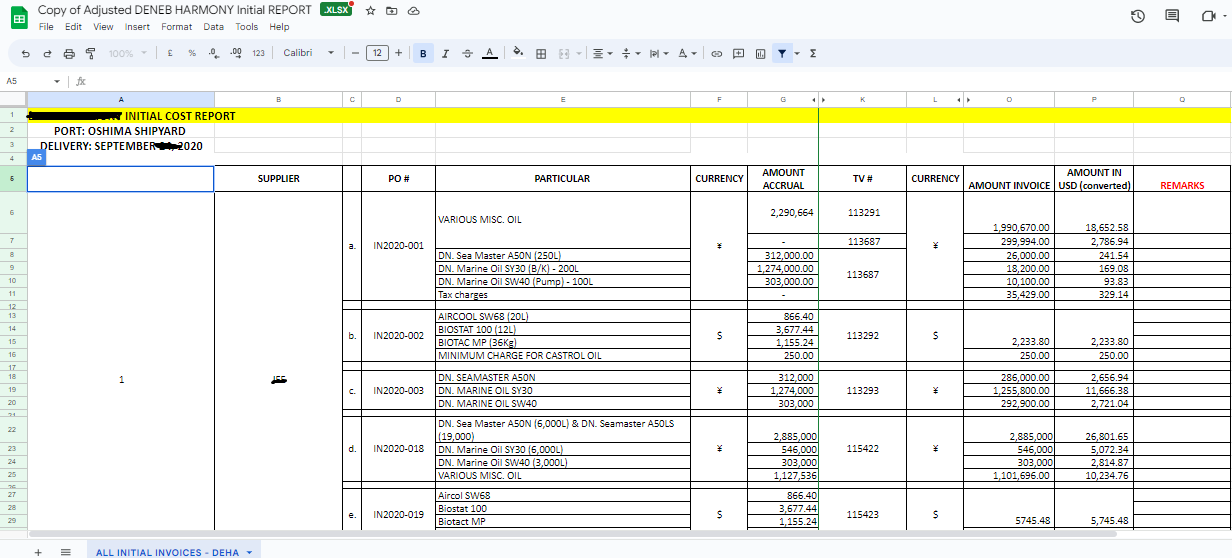Open the Data menu
The image size is (1232, 558).
pyautogui.click(x=213, y=27)
